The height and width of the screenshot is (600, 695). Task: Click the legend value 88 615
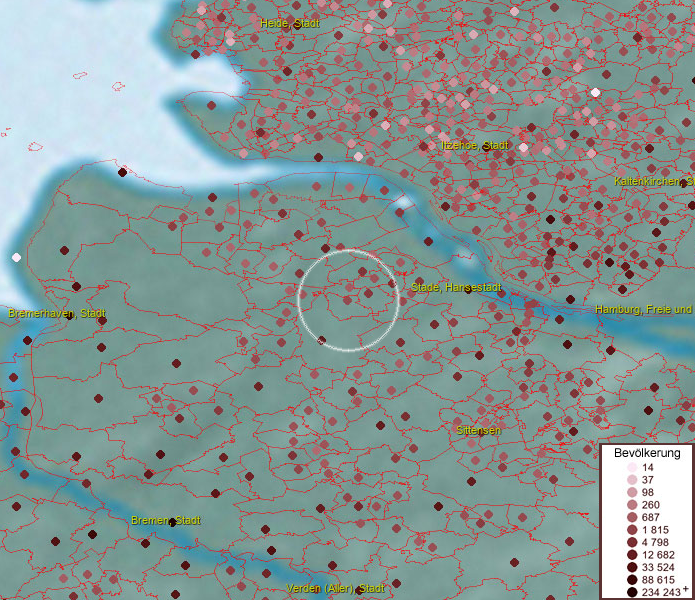point(658,580)
